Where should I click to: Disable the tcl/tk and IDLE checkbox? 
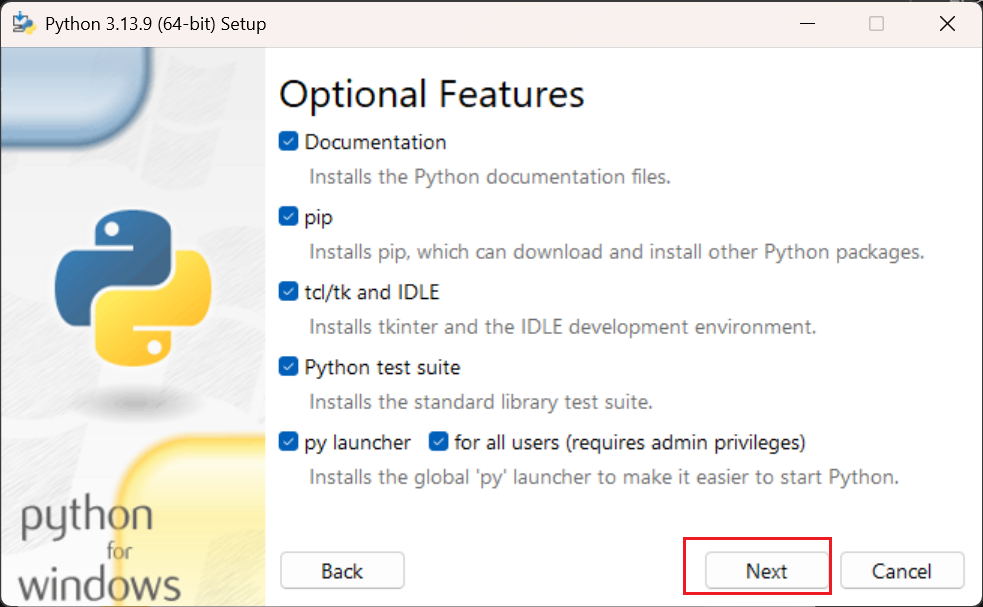tap(288, 292)
